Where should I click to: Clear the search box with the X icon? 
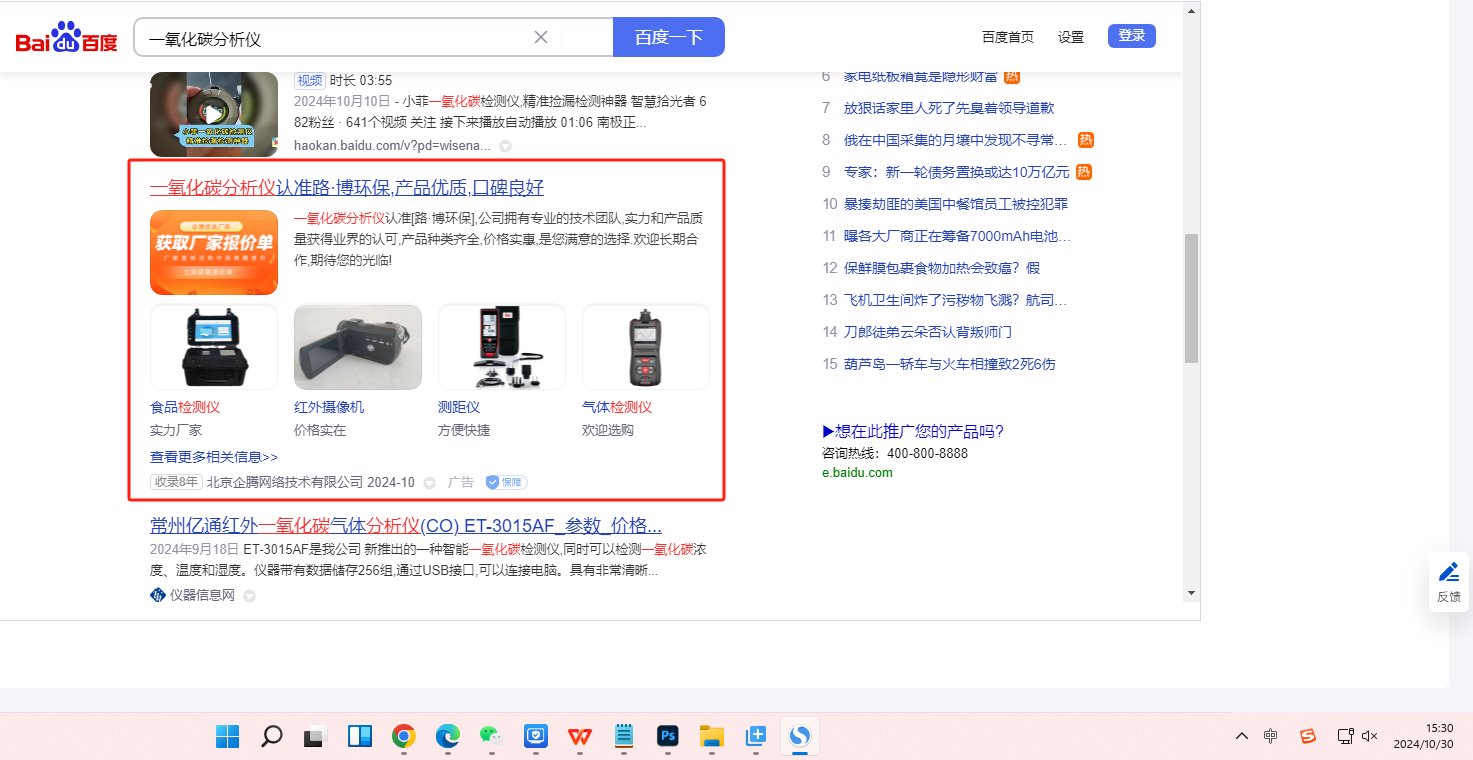click(541, 38)
